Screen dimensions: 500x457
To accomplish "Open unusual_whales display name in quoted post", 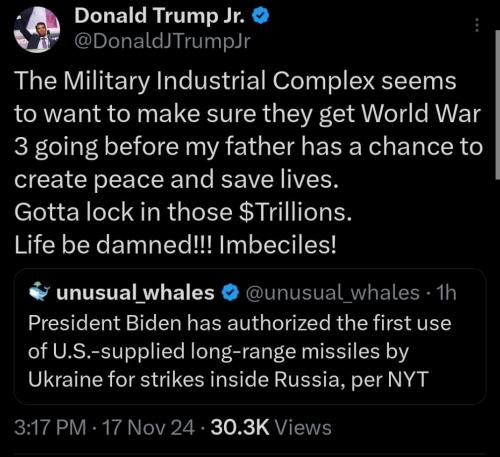I will coord(135,293).
